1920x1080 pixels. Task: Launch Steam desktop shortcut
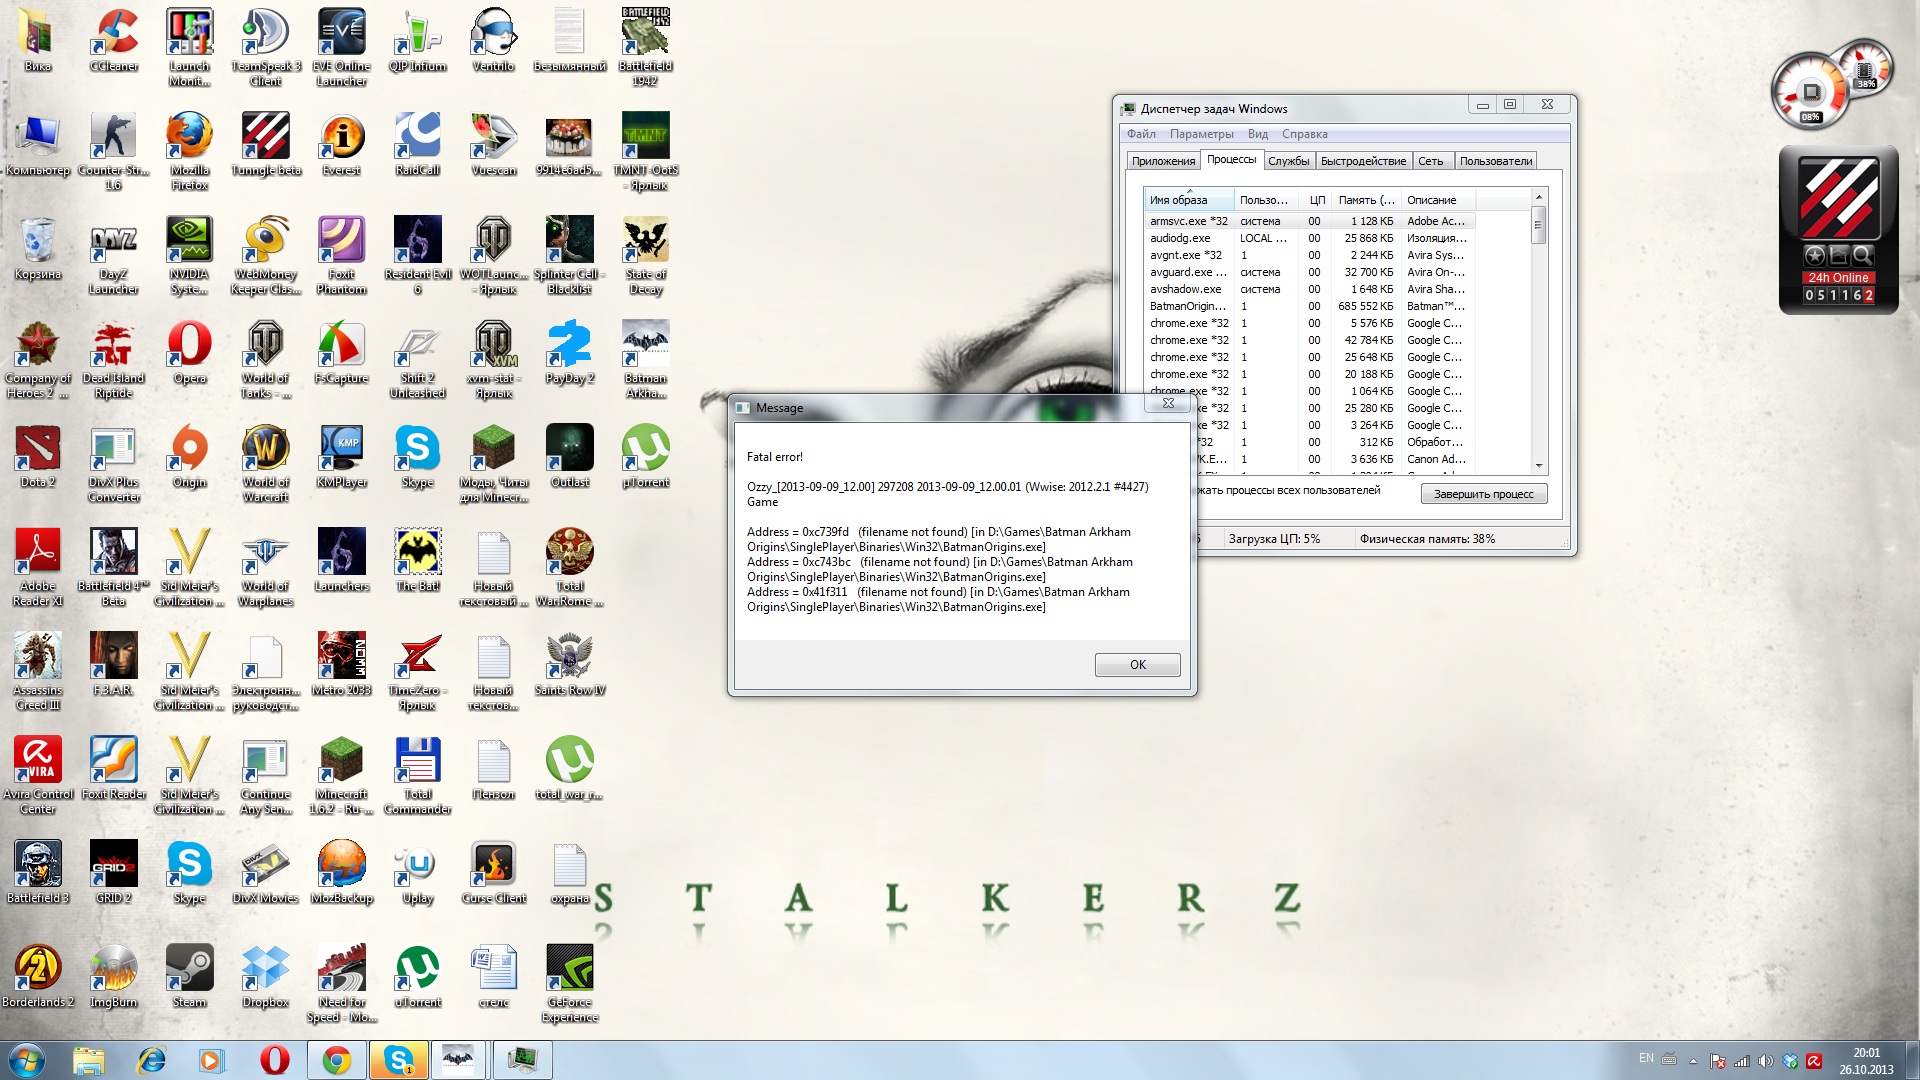190,976
